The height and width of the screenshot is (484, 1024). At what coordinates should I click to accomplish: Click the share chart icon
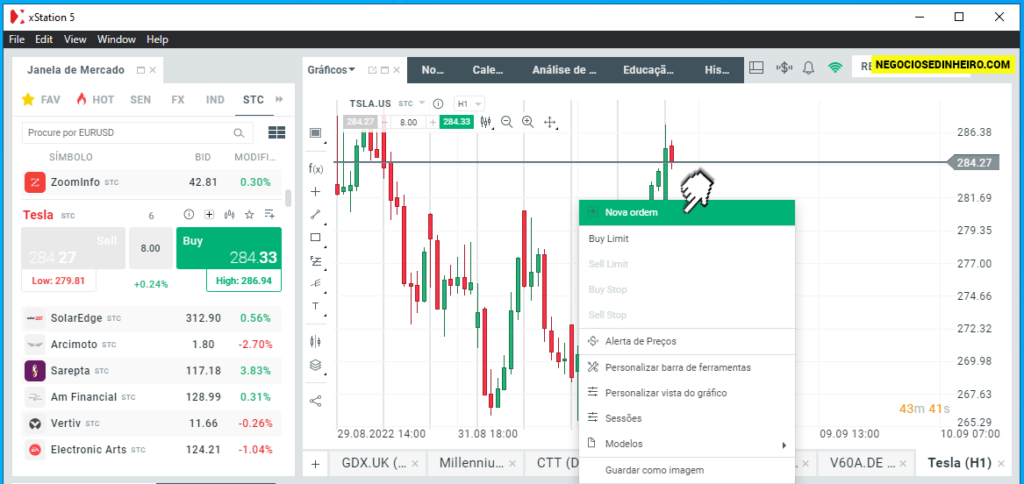[315, 400]
